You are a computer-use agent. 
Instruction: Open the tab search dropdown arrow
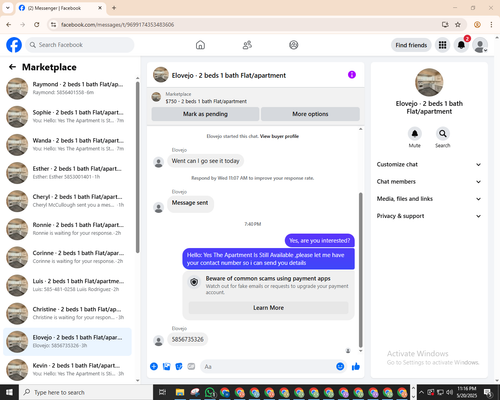7,8
